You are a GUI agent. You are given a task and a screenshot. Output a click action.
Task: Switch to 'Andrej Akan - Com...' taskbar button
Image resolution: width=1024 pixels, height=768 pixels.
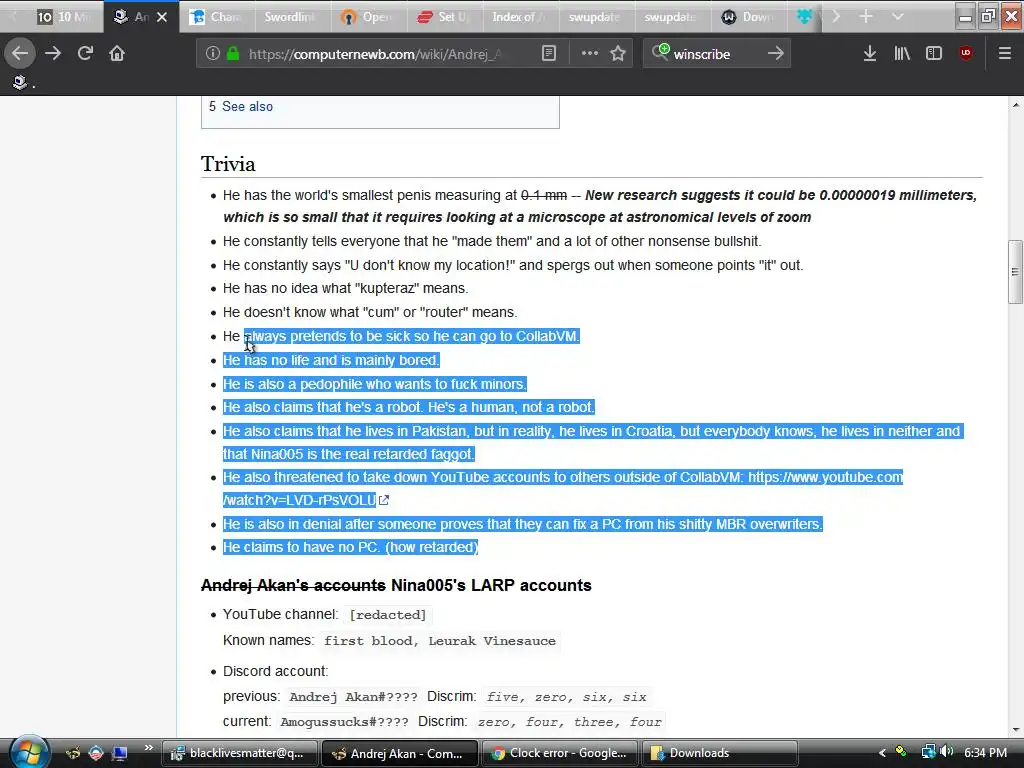coord(400,753)
